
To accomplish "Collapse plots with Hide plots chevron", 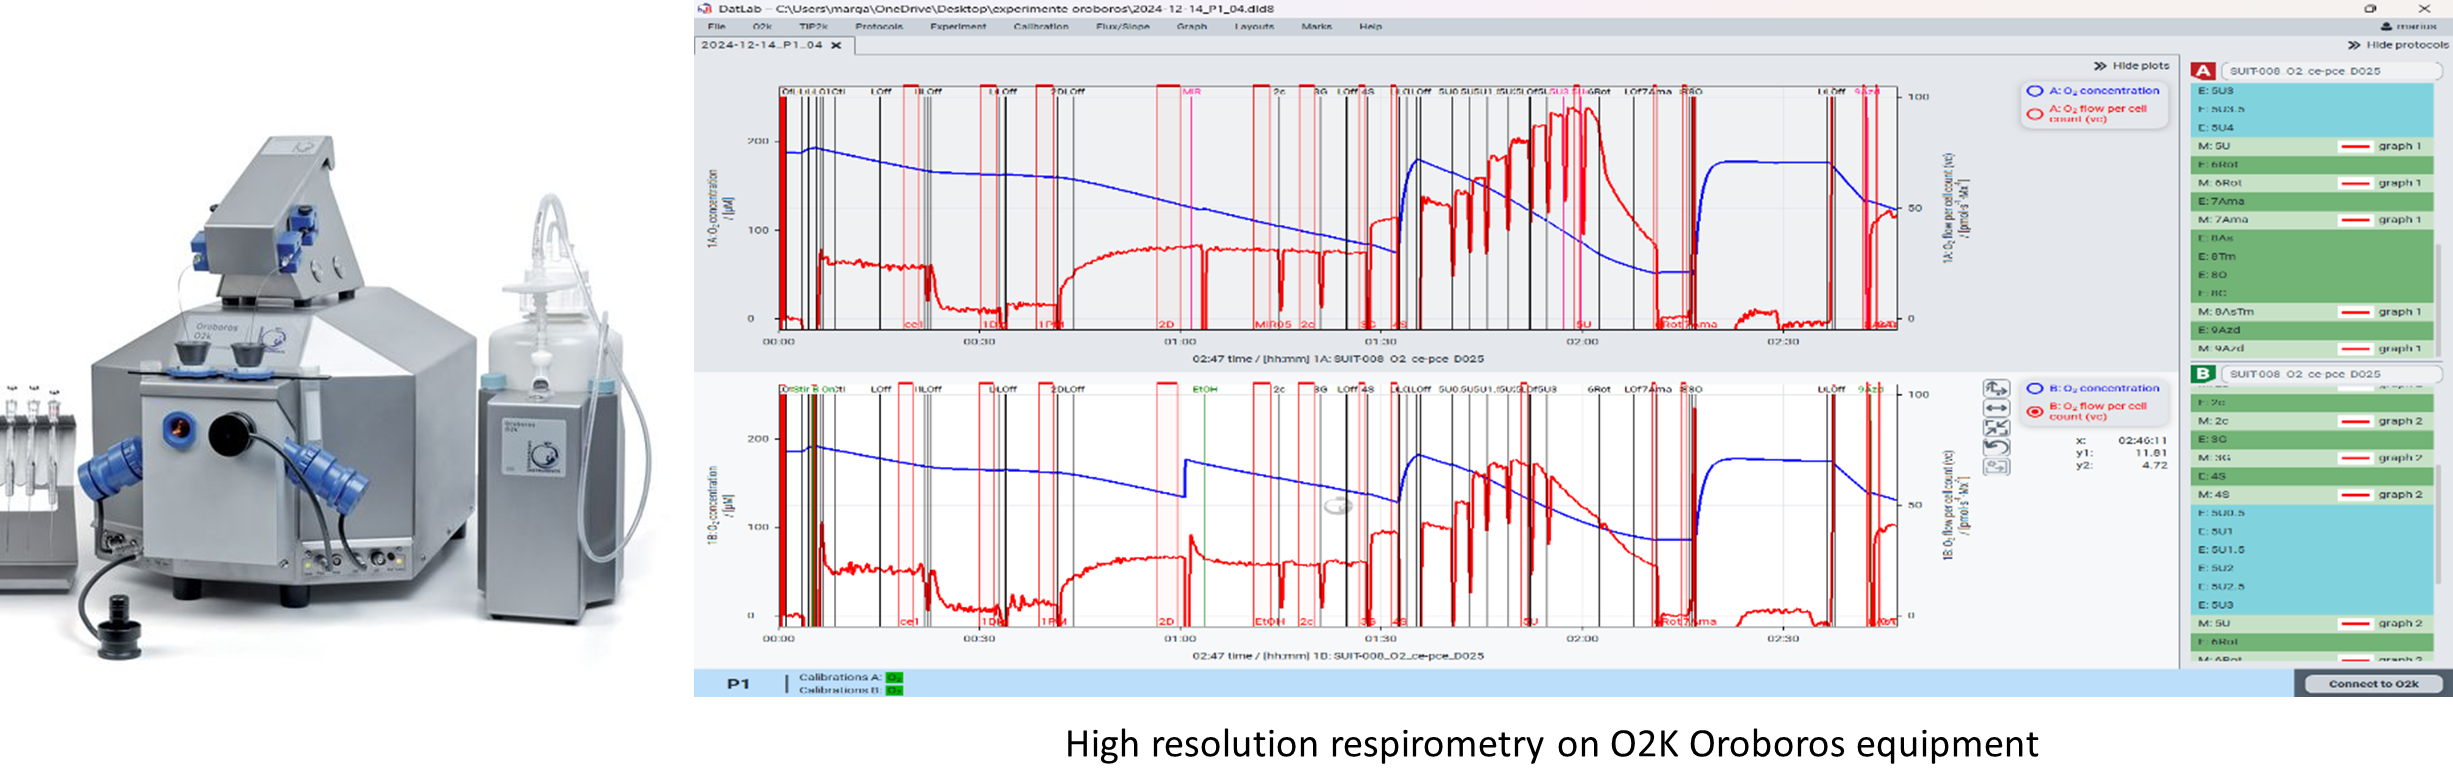I will 2131,66.
